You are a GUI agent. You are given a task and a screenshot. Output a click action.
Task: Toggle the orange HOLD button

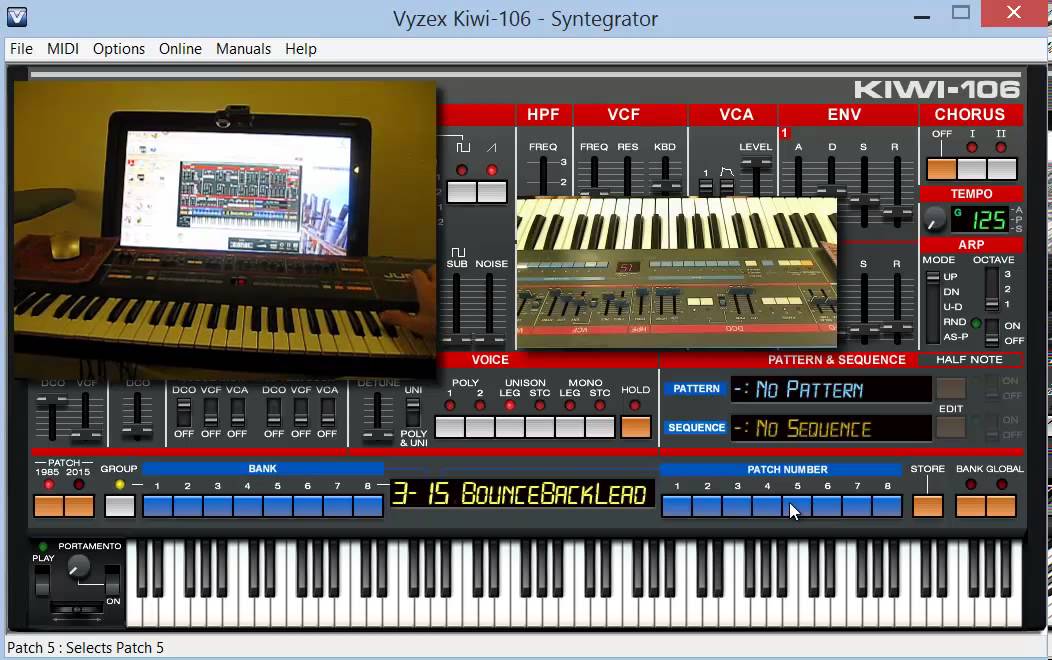coord(635,427)
